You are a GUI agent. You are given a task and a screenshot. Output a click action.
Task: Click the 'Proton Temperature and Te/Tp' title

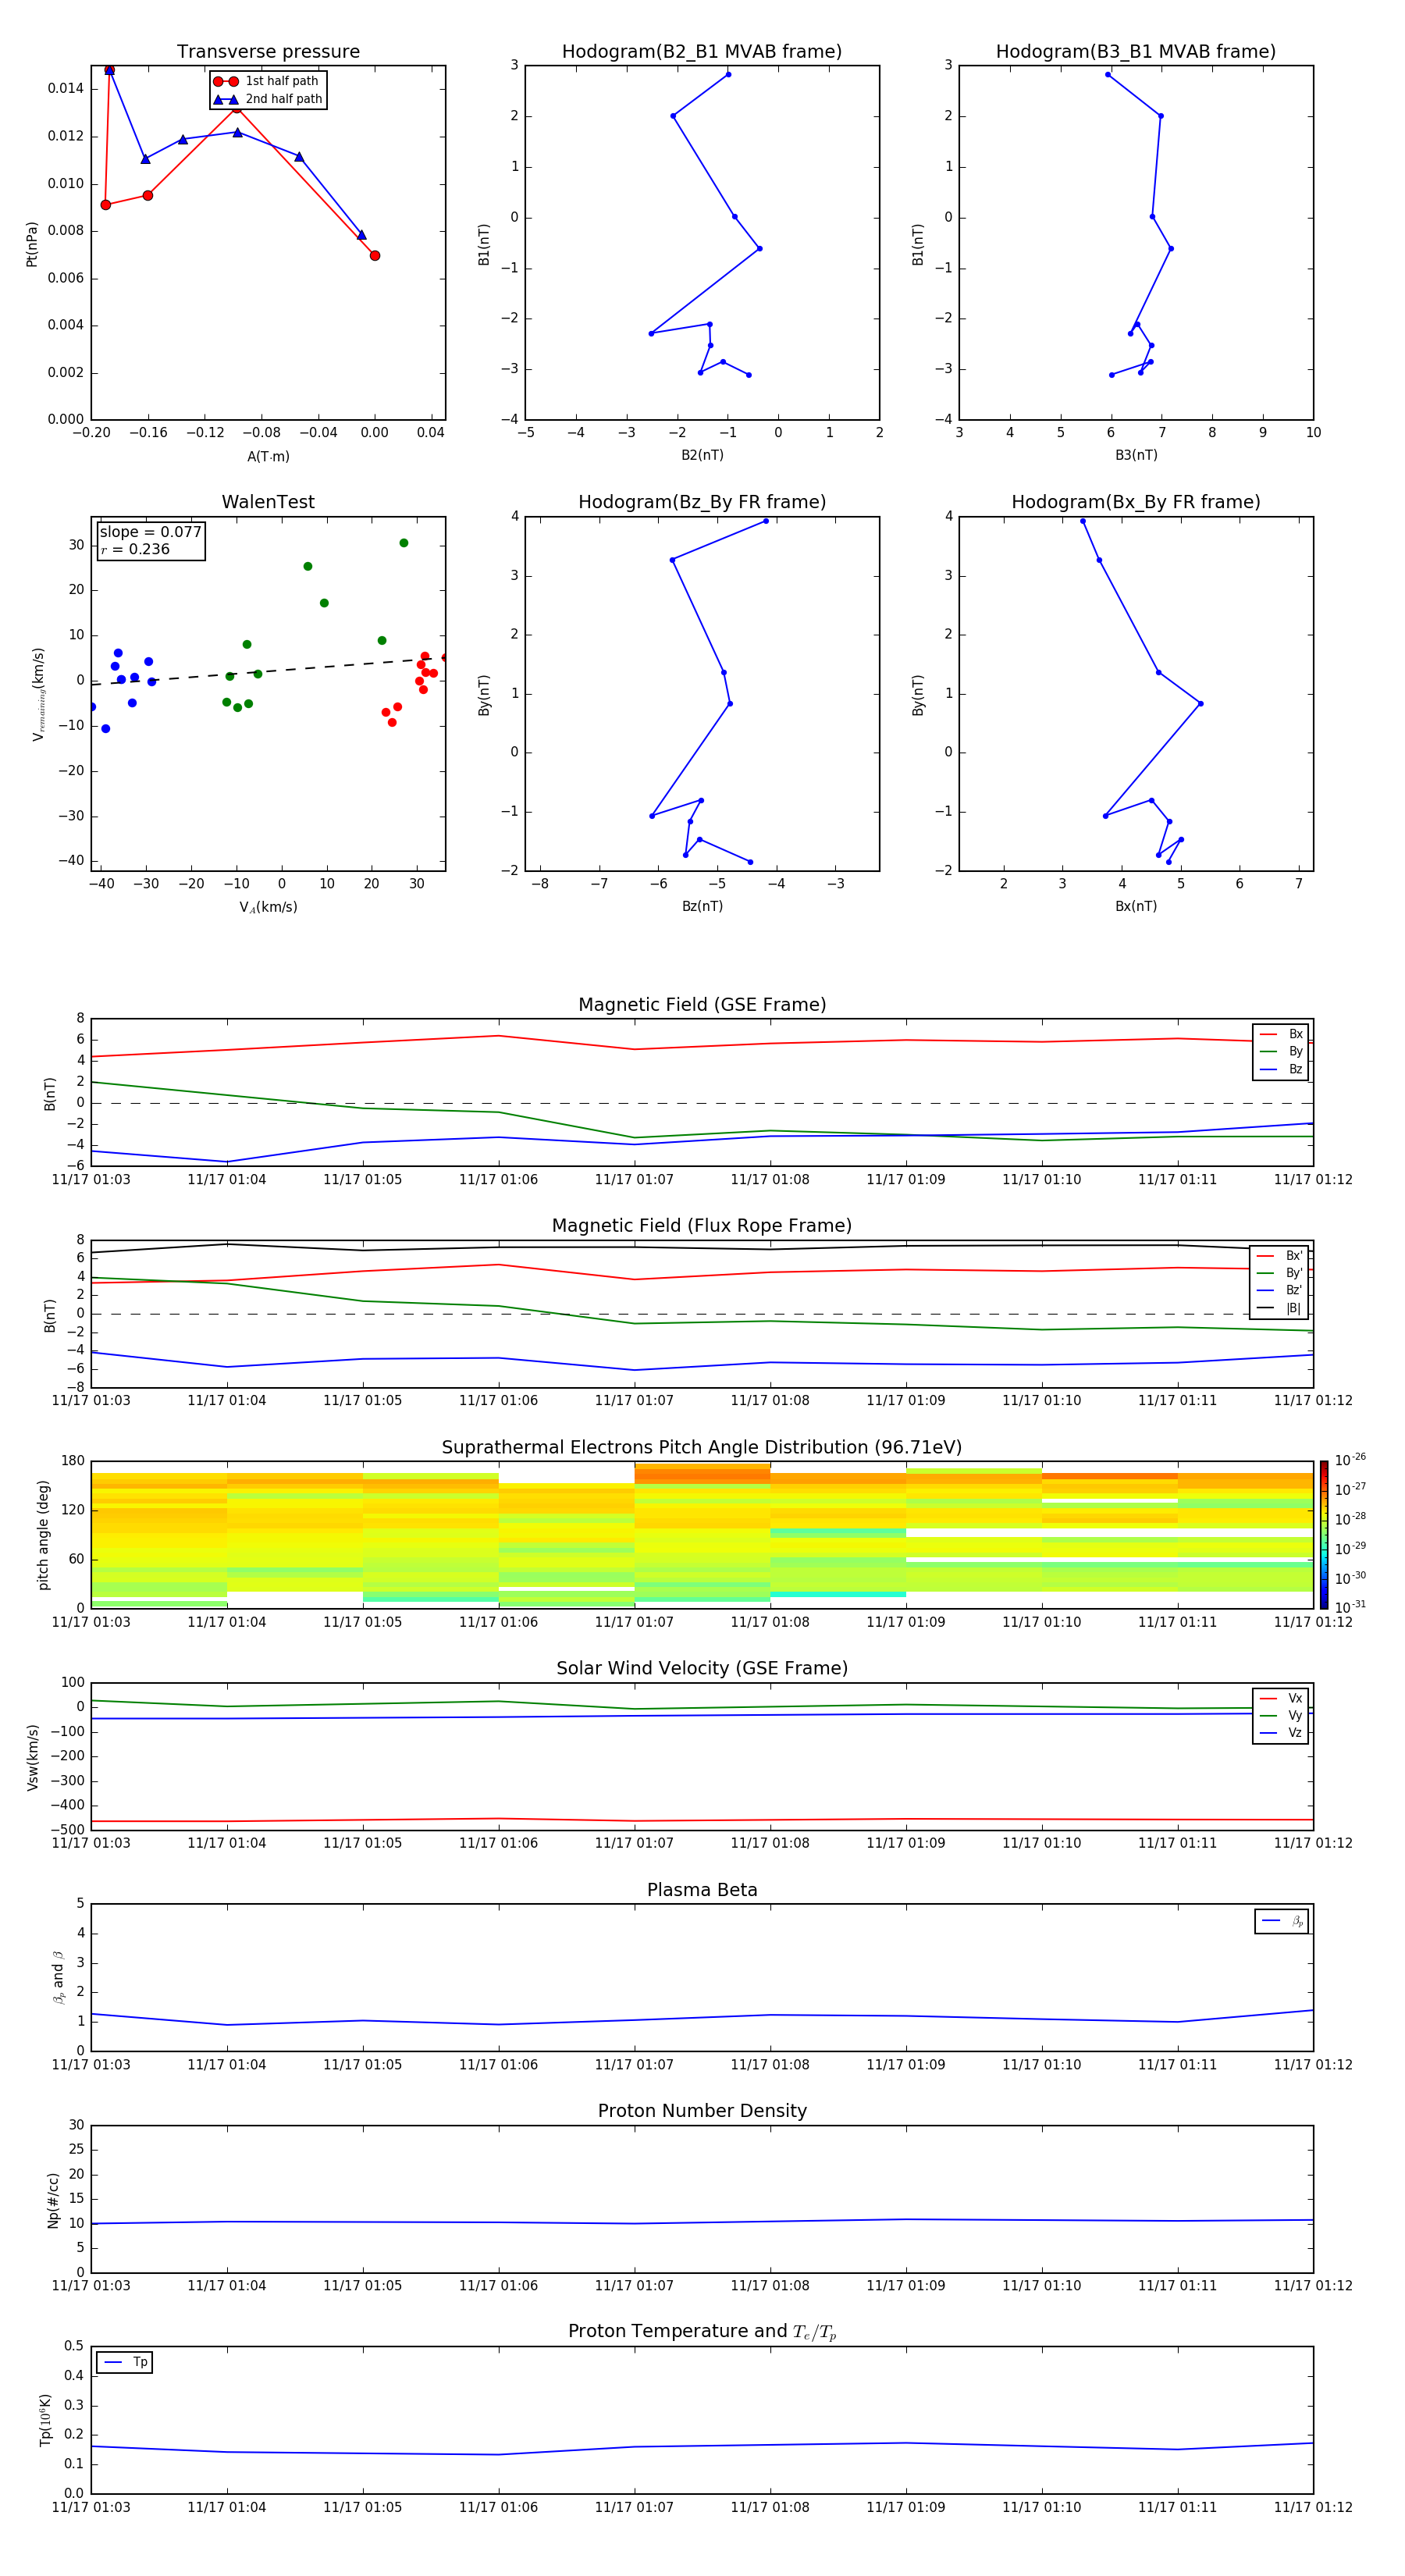(x=702, y=2332)
